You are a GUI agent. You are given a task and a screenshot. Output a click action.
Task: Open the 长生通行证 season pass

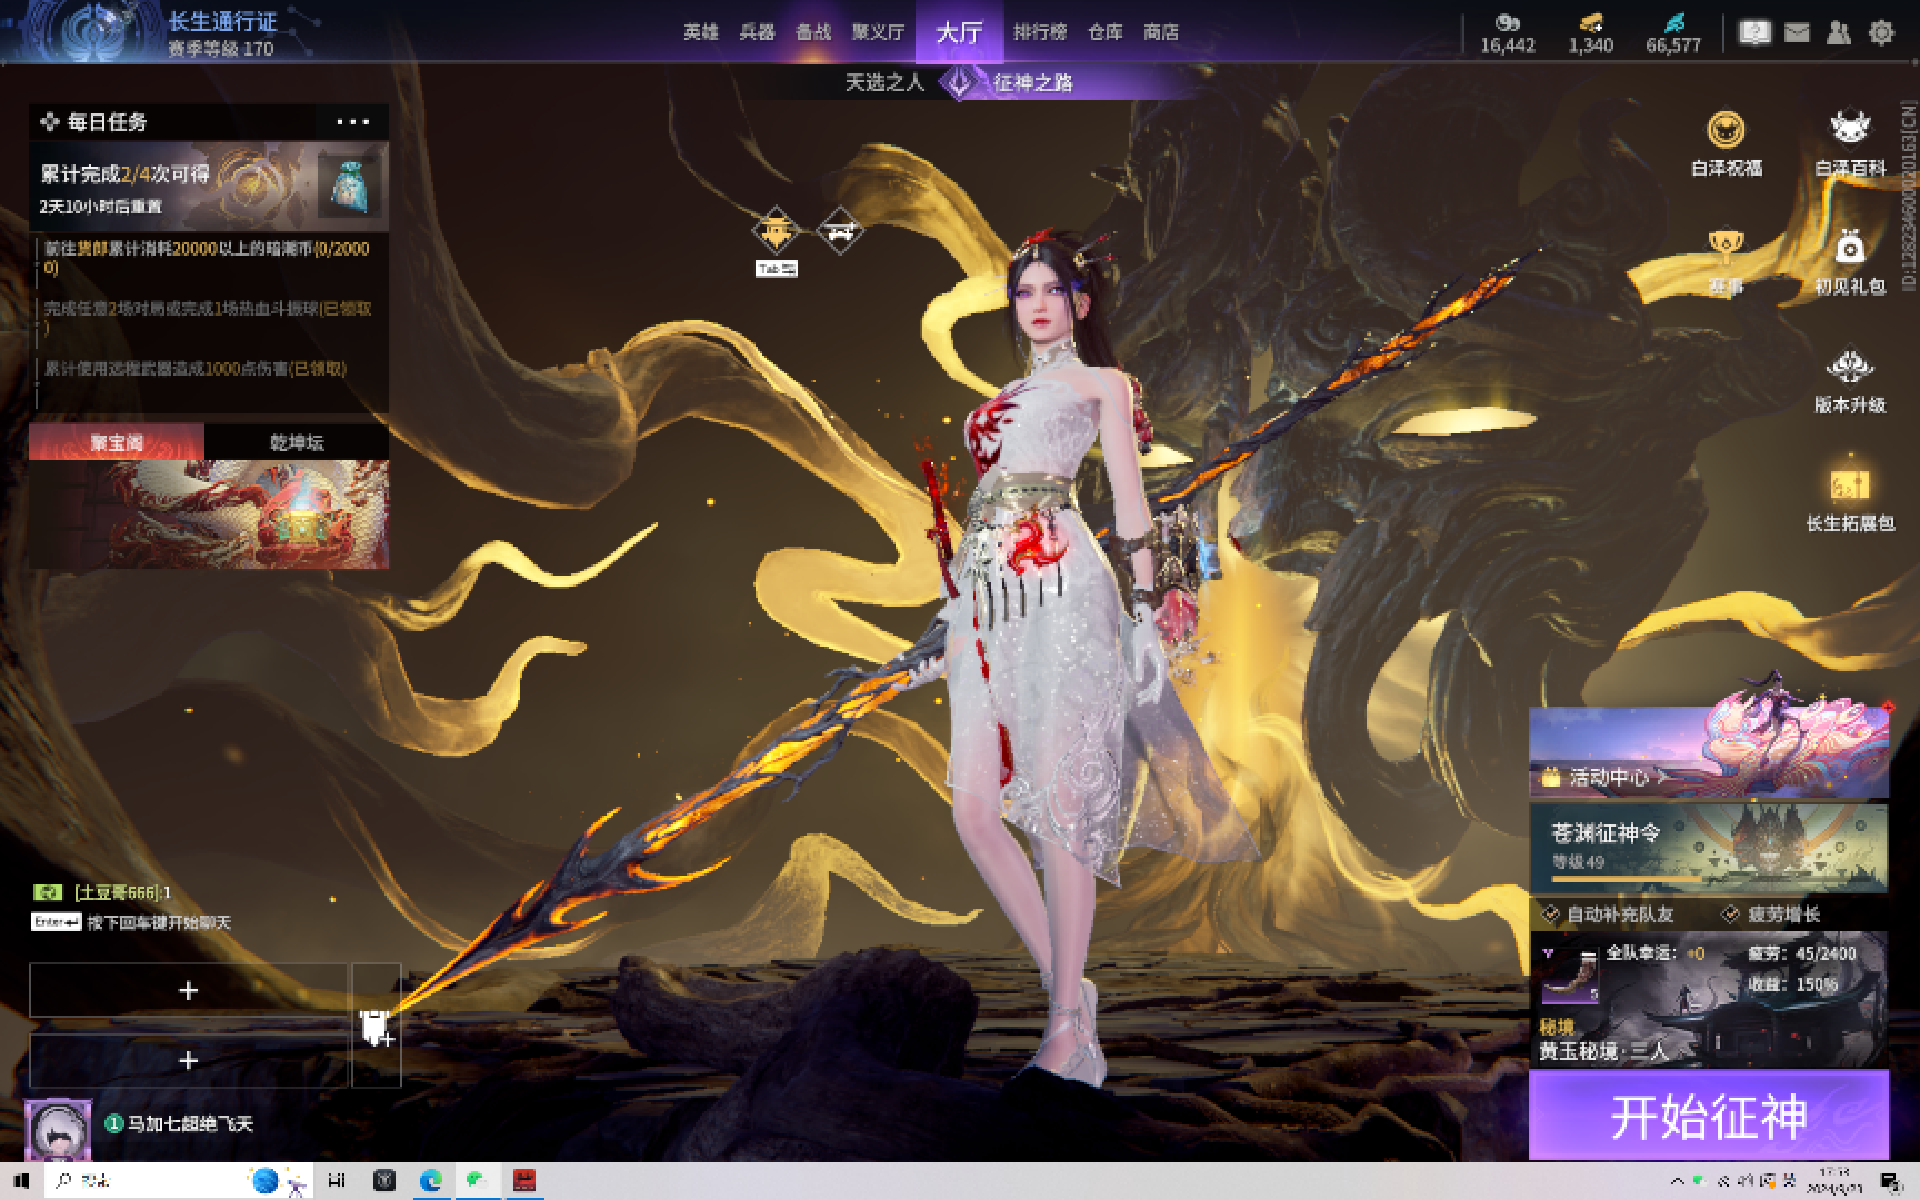point(223,22)
